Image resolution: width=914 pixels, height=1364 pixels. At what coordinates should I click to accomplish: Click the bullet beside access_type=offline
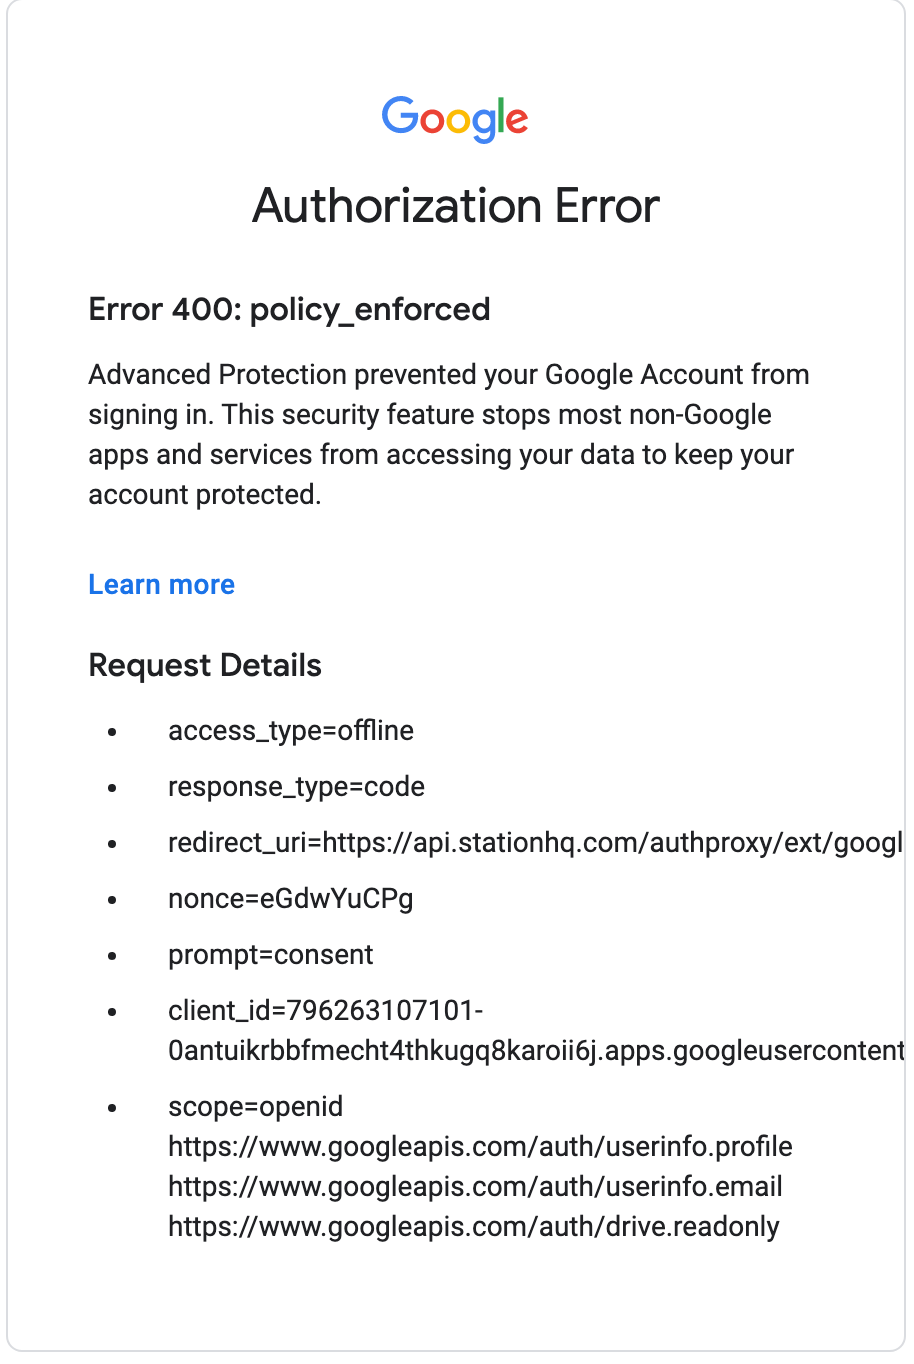(113, 733)
